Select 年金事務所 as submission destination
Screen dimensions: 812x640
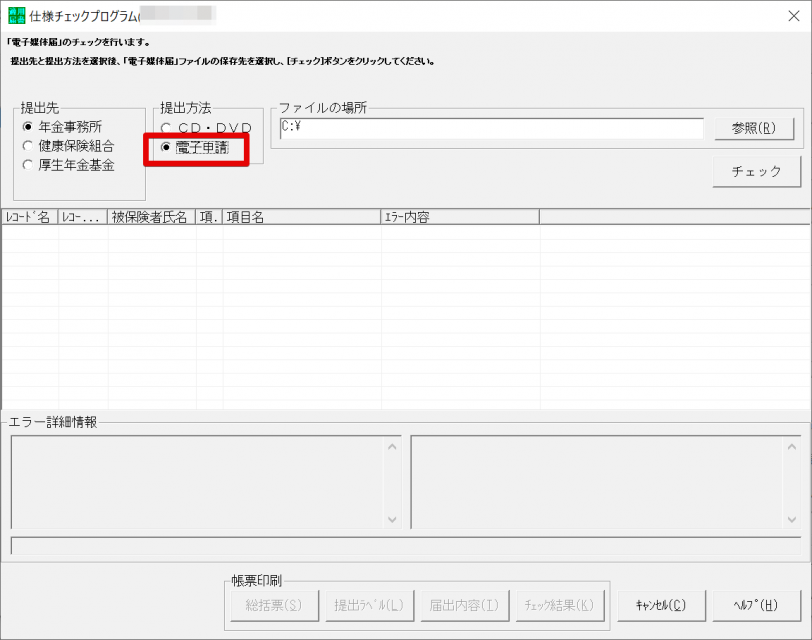(62, 127)
